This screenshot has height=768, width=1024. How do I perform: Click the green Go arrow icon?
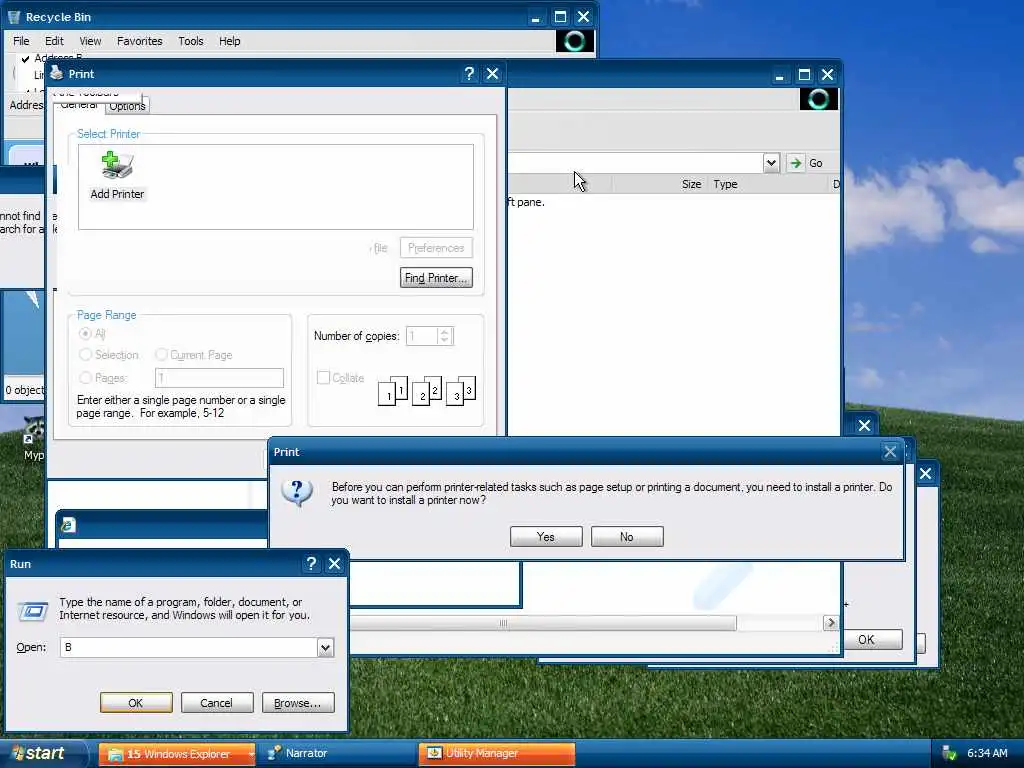coord(795,163)
